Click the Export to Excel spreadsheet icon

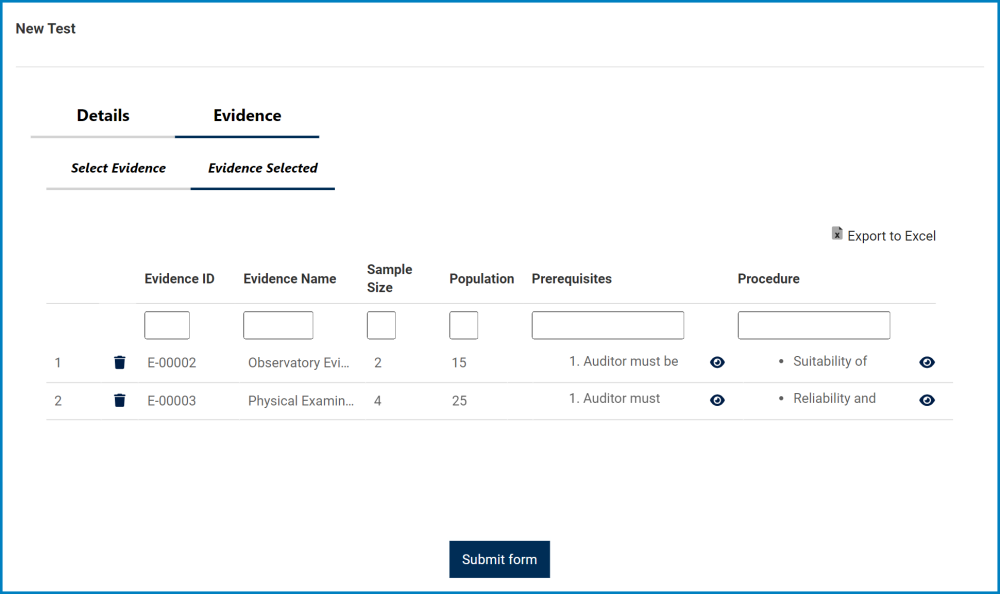(x=836, y=234)
